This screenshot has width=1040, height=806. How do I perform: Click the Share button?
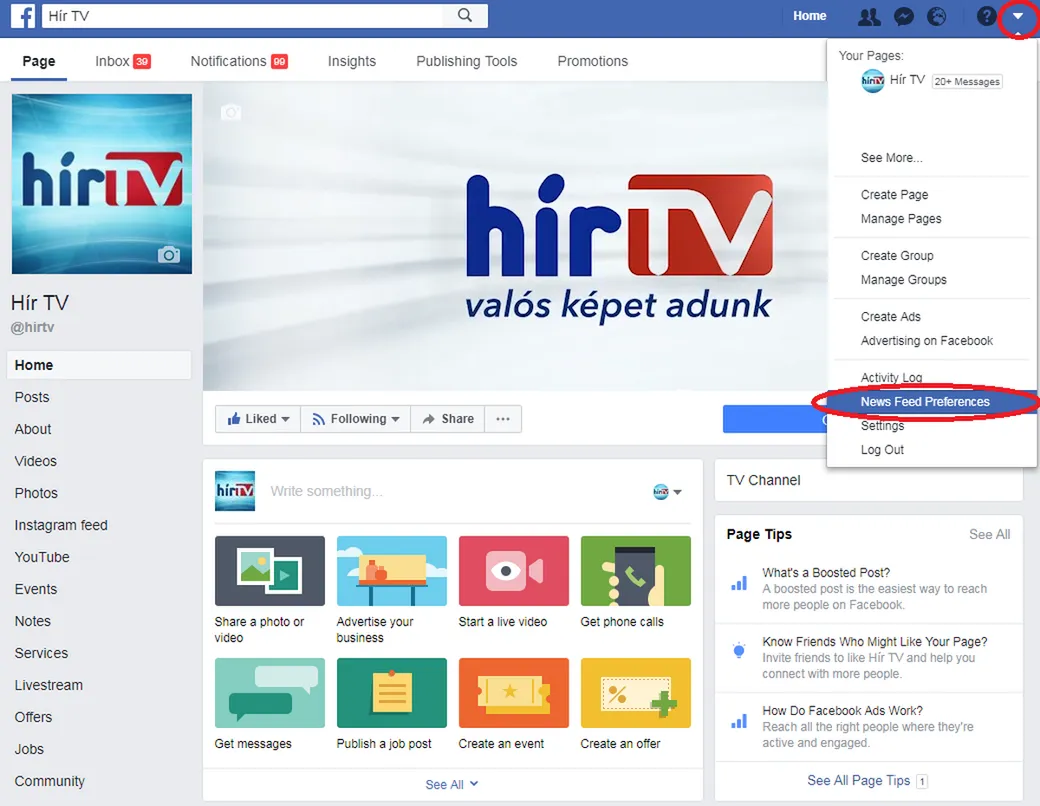click(x=448, y=419)
